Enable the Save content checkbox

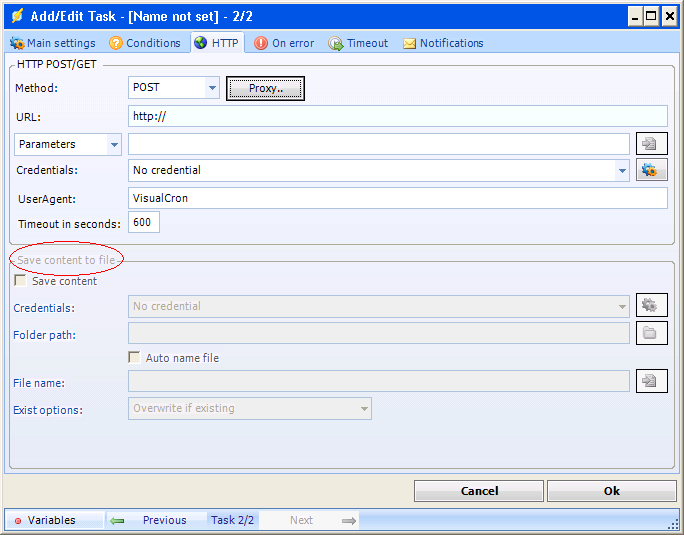(x=21, y=281)
